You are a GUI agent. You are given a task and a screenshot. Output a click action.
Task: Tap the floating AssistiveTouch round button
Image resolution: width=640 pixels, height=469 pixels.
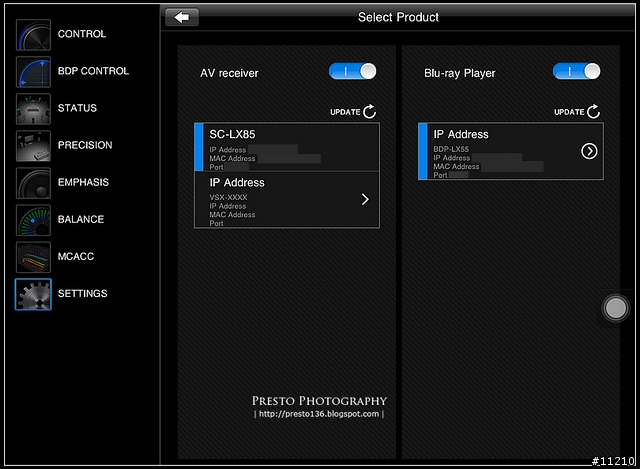(616, 308)
